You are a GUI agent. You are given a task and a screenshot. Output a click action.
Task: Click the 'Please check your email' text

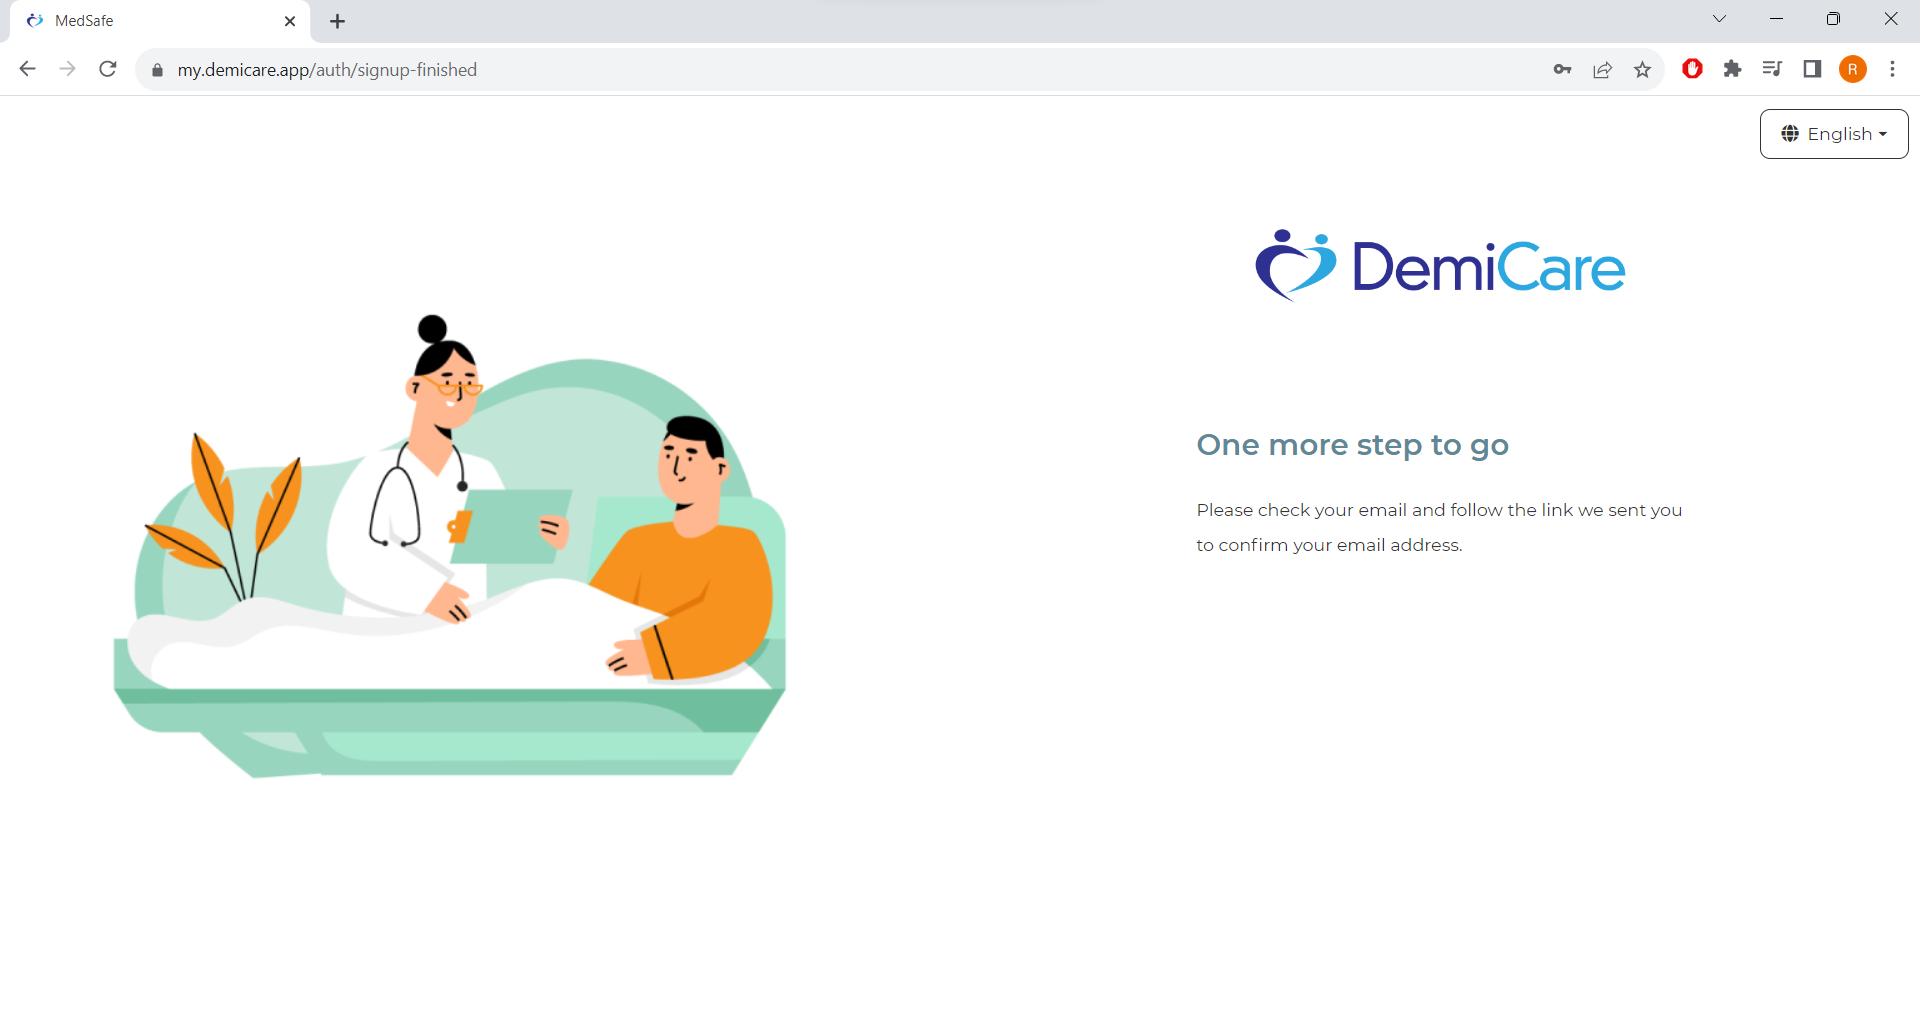(1439, 527)
